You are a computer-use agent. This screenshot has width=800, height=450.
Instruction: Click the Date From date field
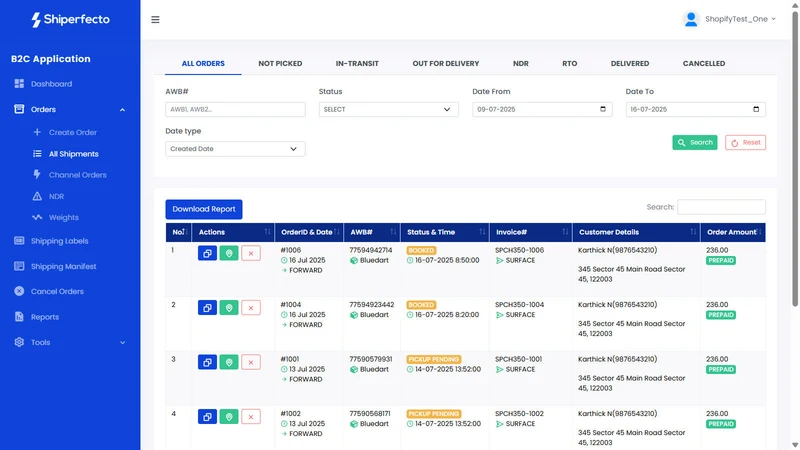542,109
